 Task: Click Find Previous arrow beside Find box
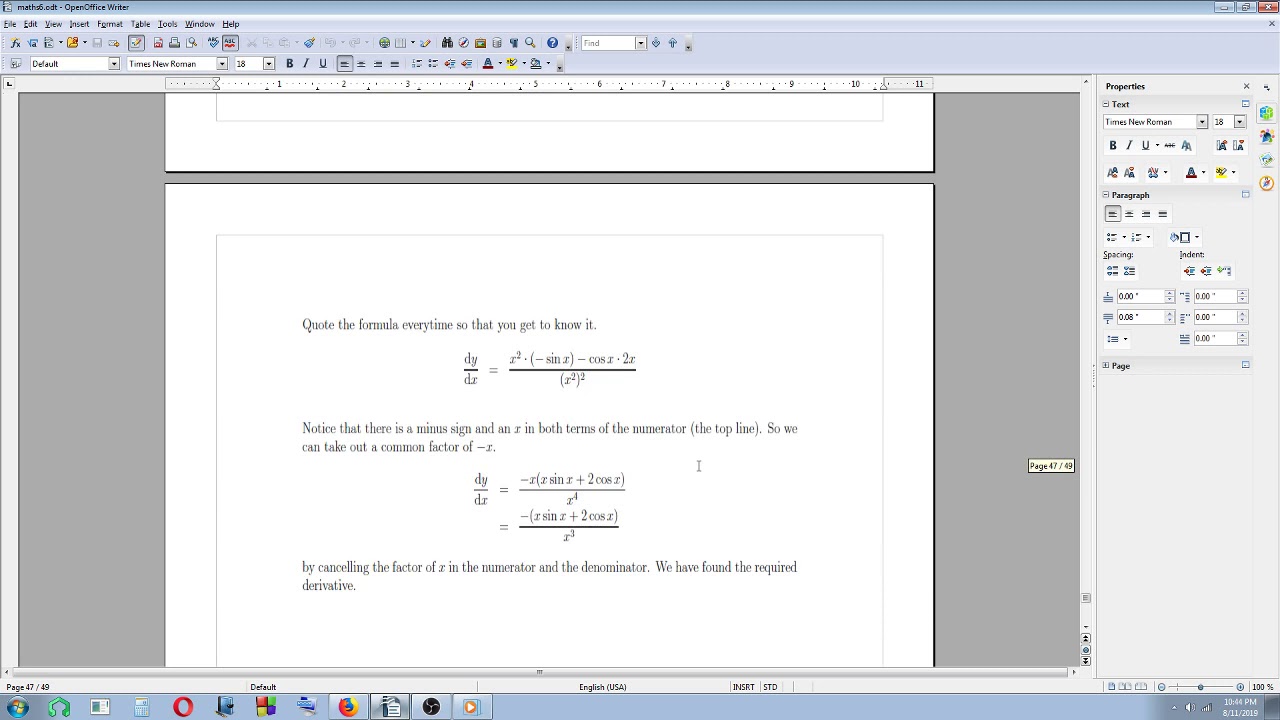tap(673, 43)
